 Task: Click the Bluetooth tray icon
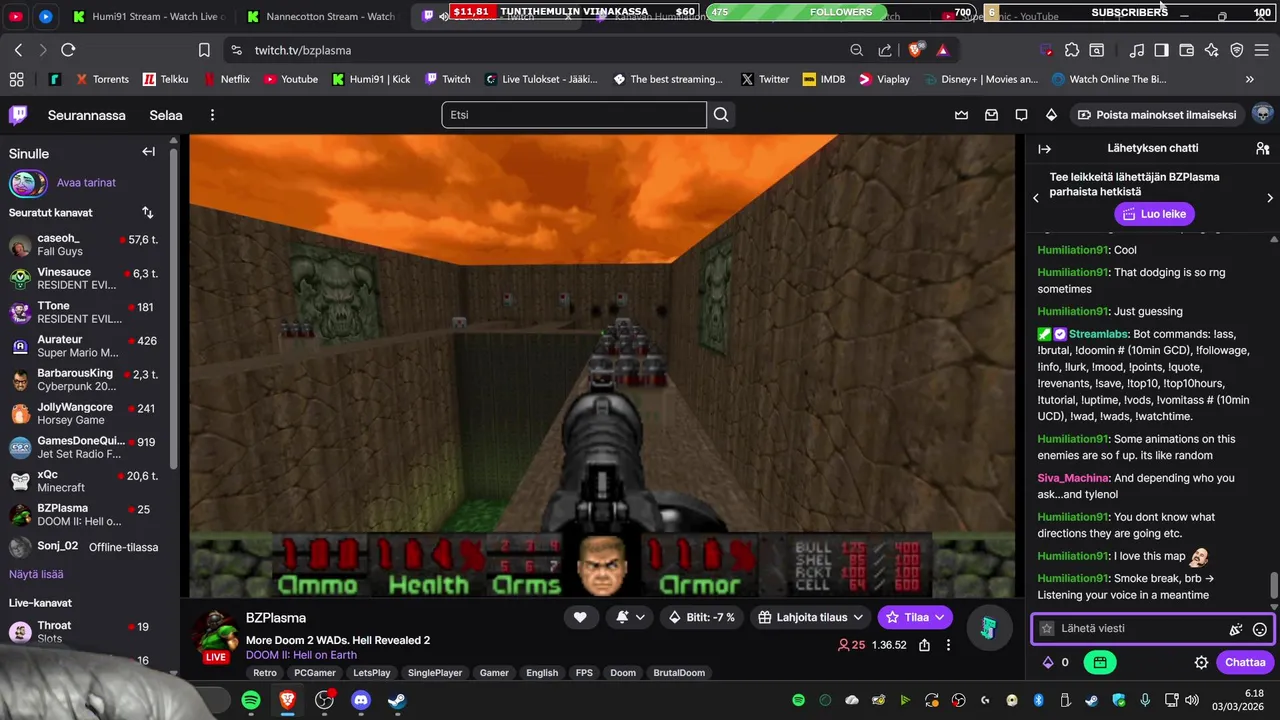pos(1038,700)
